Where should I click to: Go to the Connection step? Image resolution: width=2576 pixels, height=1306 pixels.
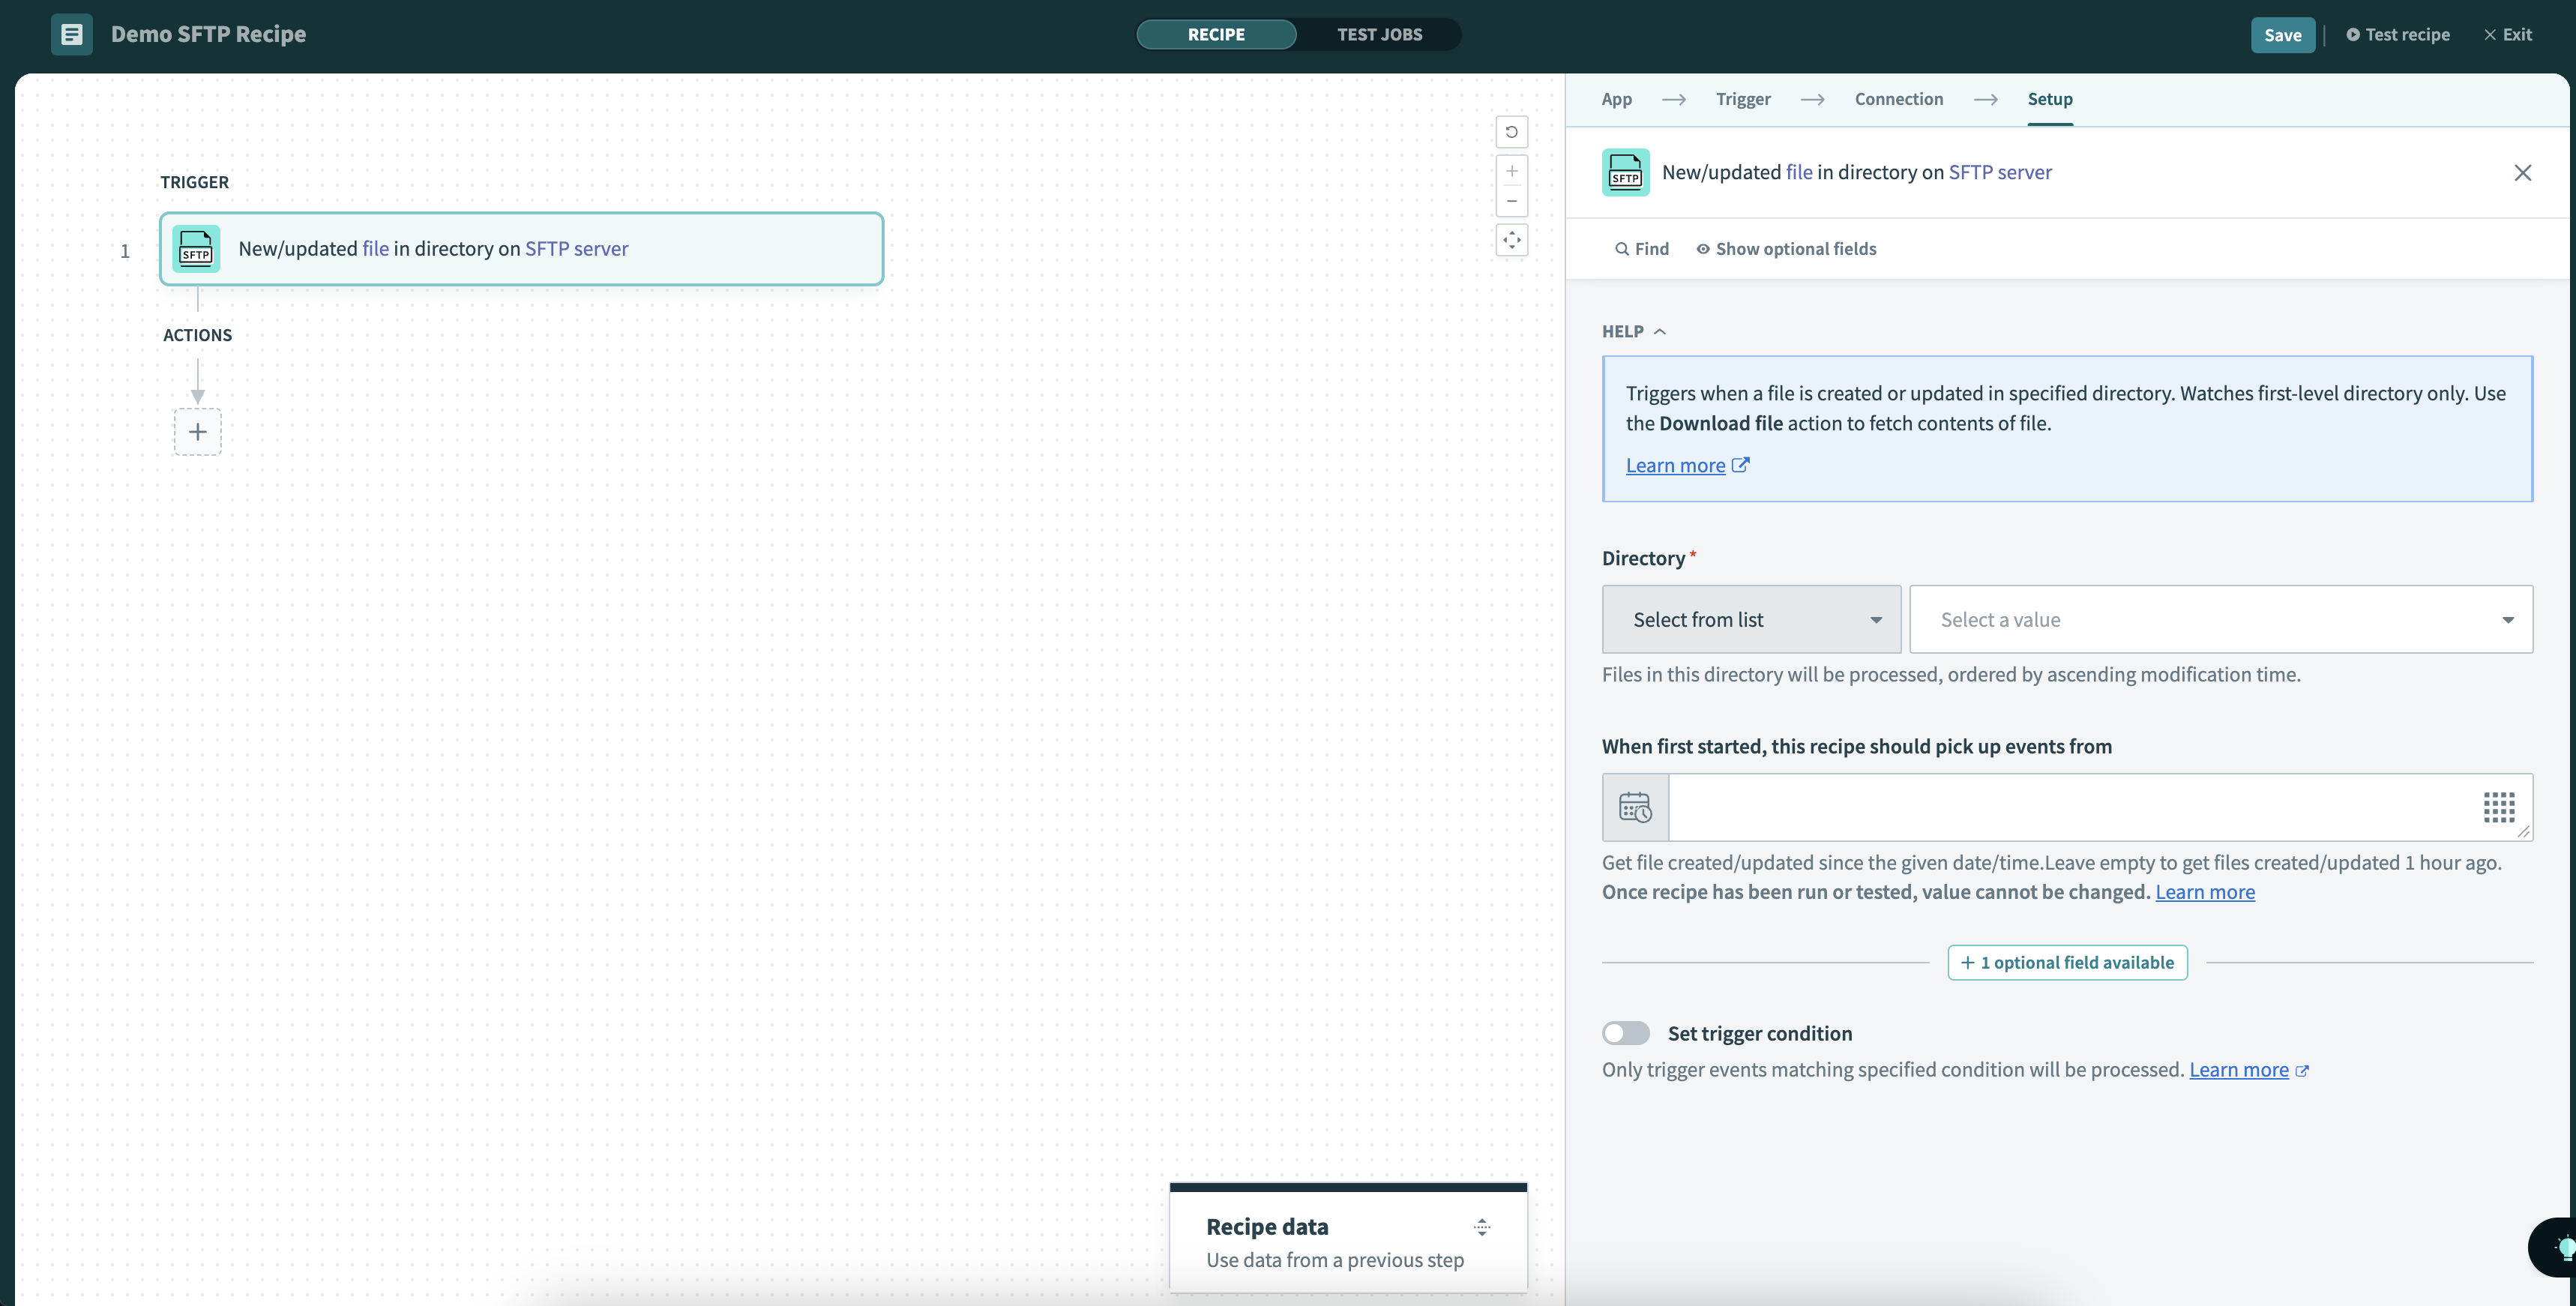coord(1898,99)
